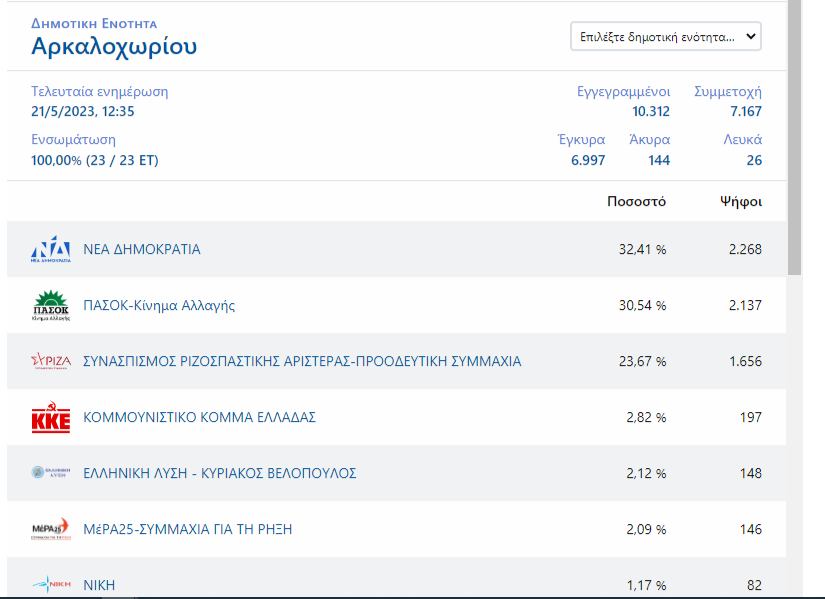This screenshot has width=825, height=599.
Task: Click the Ελληνική Λύση party emblem
Action: click(x=51, y=474)
